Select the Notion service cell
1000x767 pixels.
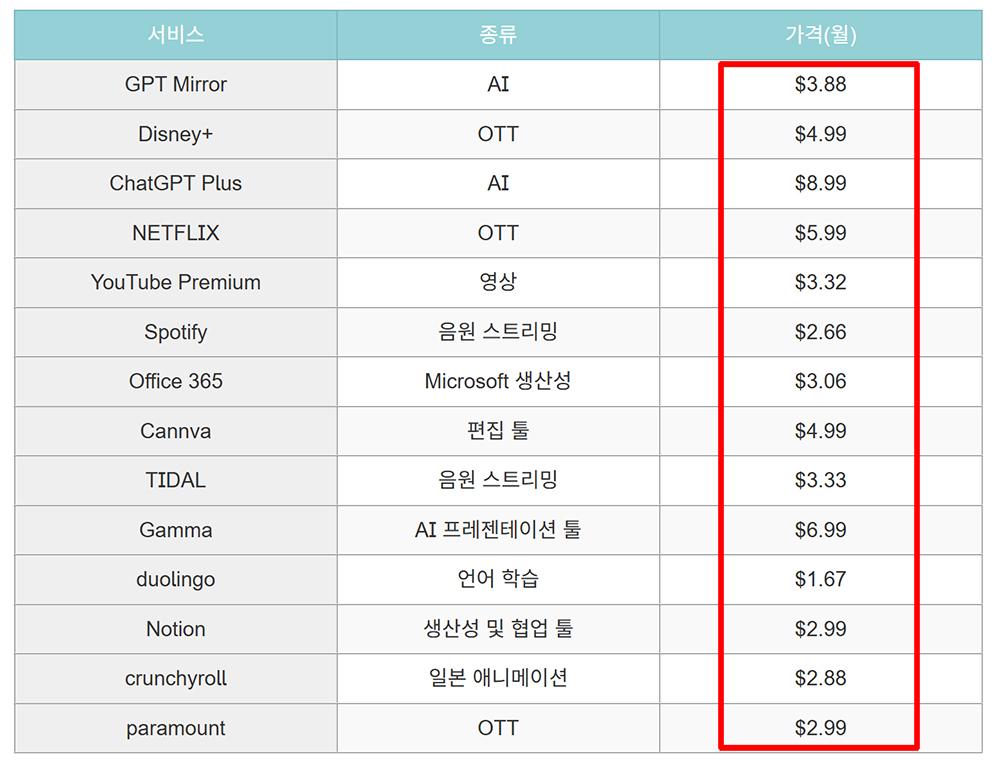[176, 629]
